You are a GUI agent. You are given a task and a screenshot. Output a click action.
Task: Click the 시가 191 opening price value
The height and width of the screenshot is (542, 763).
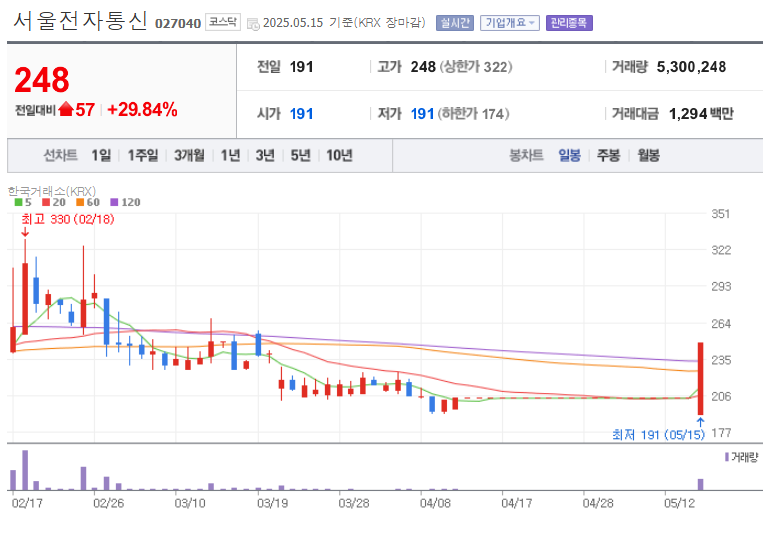(301, 113)
